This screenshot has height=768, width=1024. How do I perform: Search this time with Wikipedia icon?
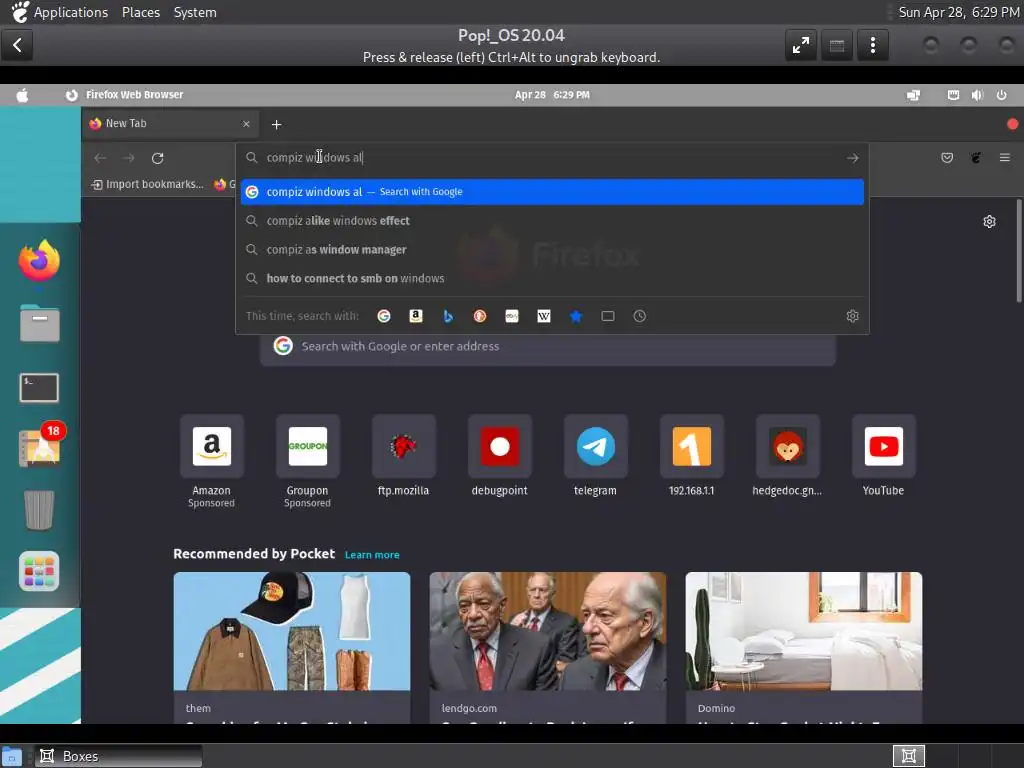tap(544, 316)
